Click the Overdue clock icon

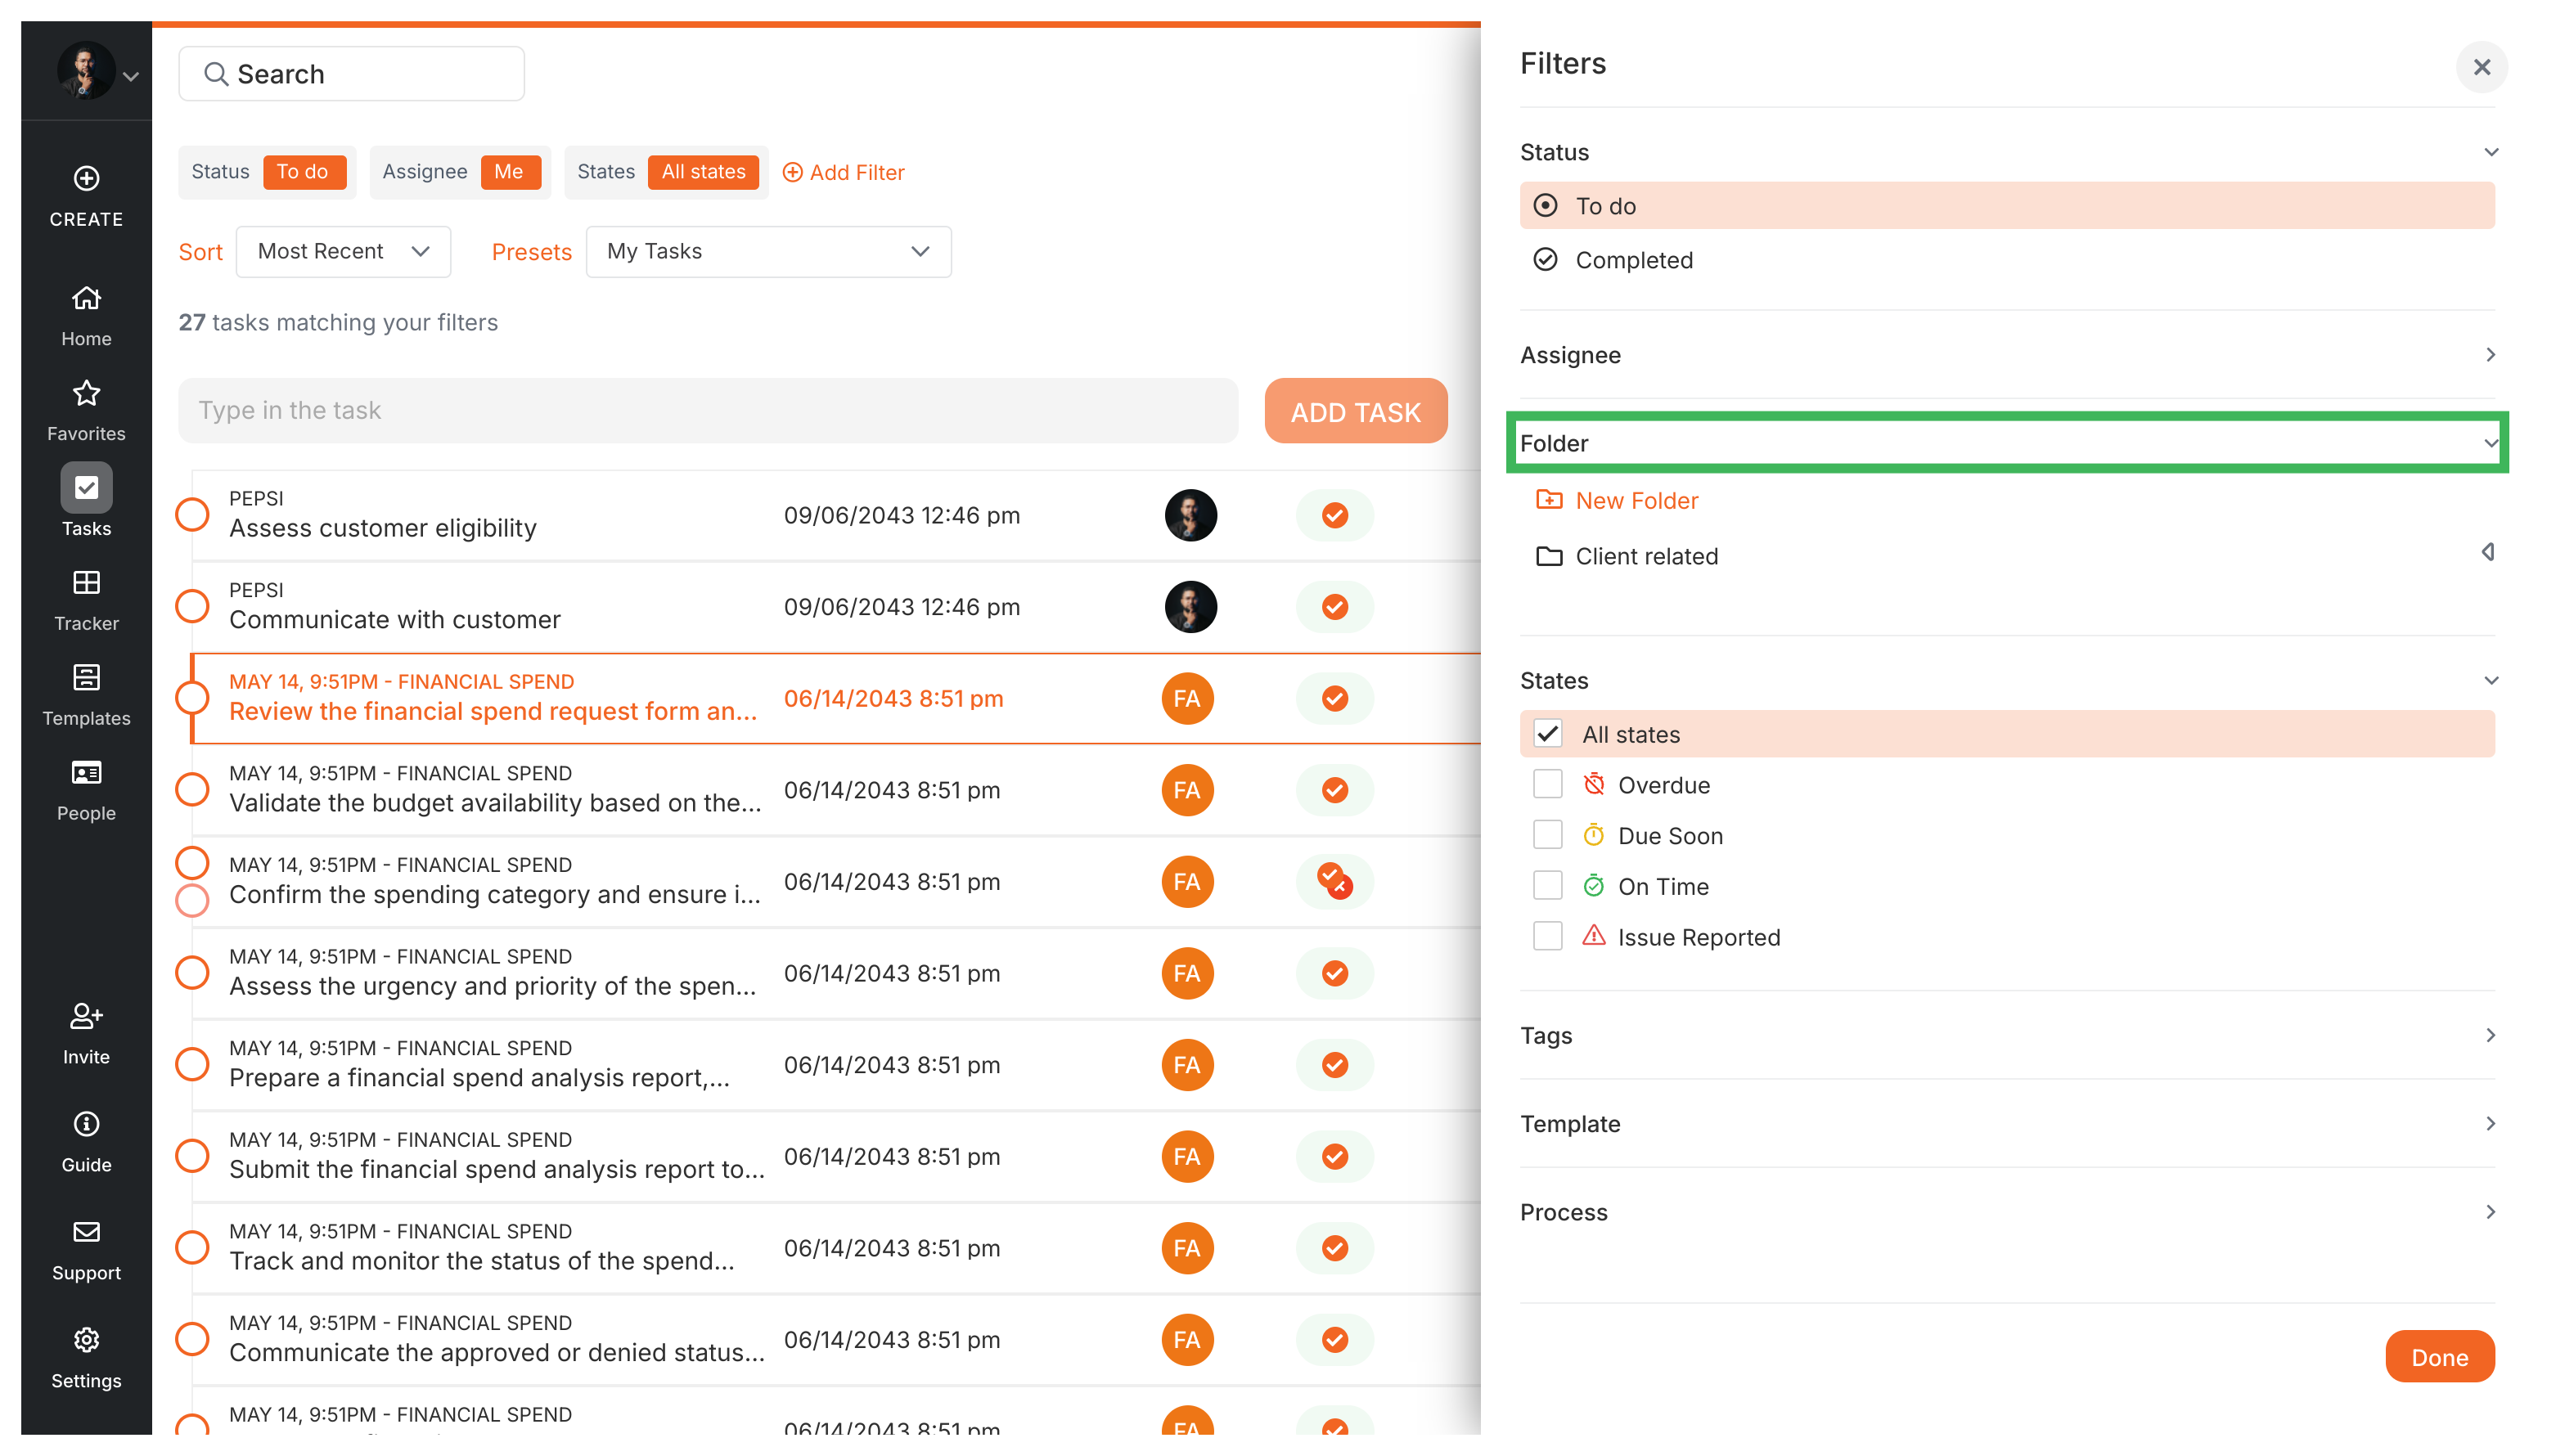click(x=1593, y=784)
